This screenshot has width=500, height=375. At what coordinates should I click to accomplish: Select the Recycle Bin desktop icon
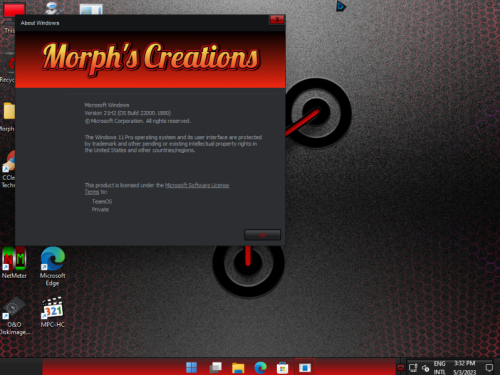coord(8,70)
